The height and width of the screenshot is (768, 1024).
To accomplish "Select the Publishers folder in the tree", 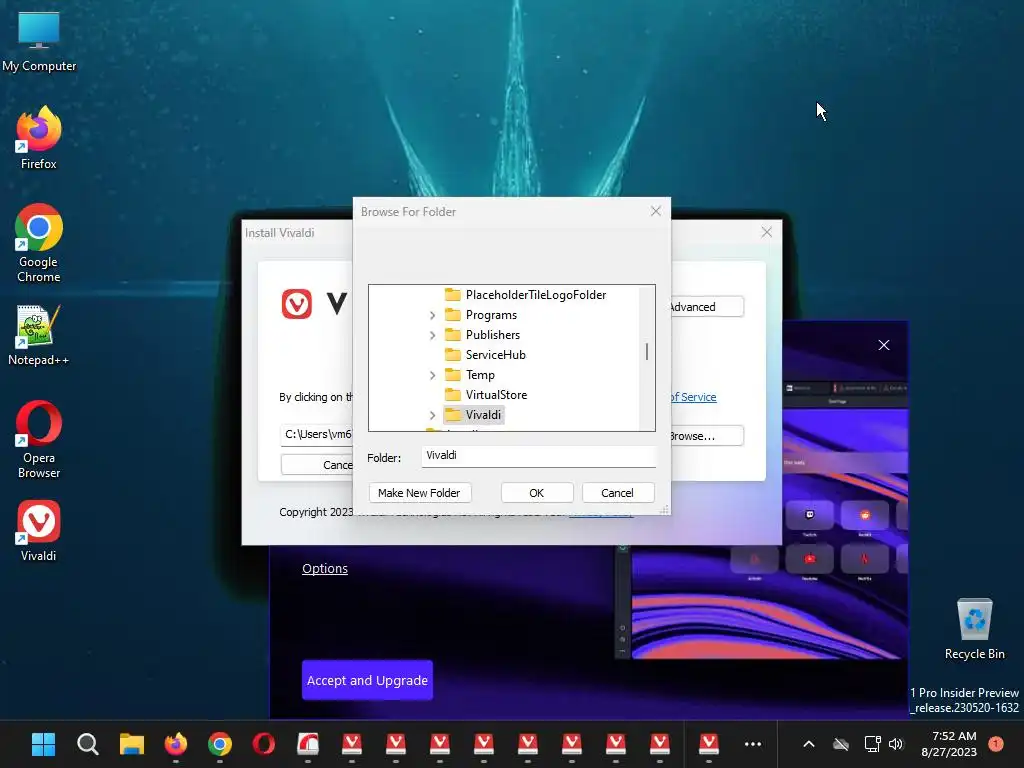I will (x=492, y=334).
